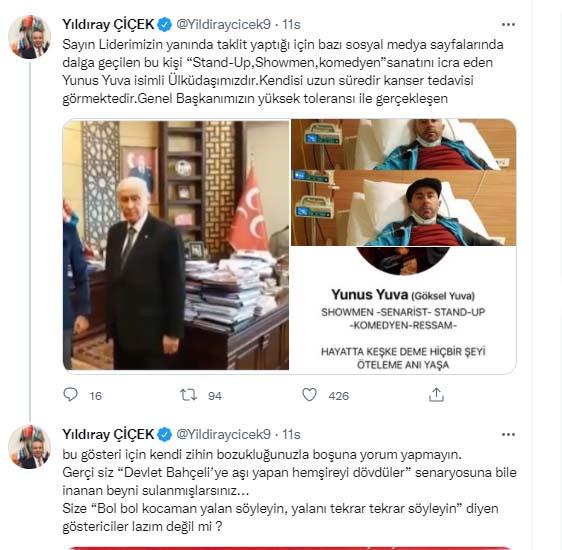Open the hospital bed photos of Yunus Yuva
Image resolution: width=562 pixels, height=550 pixels.
click(x=404, y=182)
